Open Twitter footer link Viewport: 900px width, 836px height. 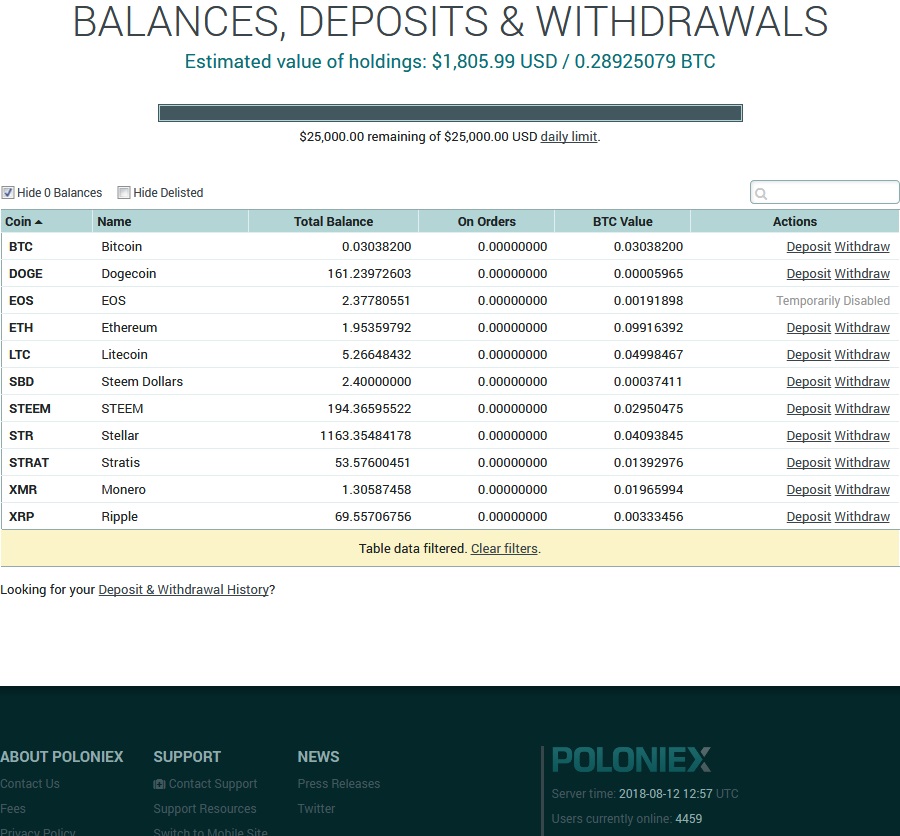pyautogui.click(x=316, y=808)
